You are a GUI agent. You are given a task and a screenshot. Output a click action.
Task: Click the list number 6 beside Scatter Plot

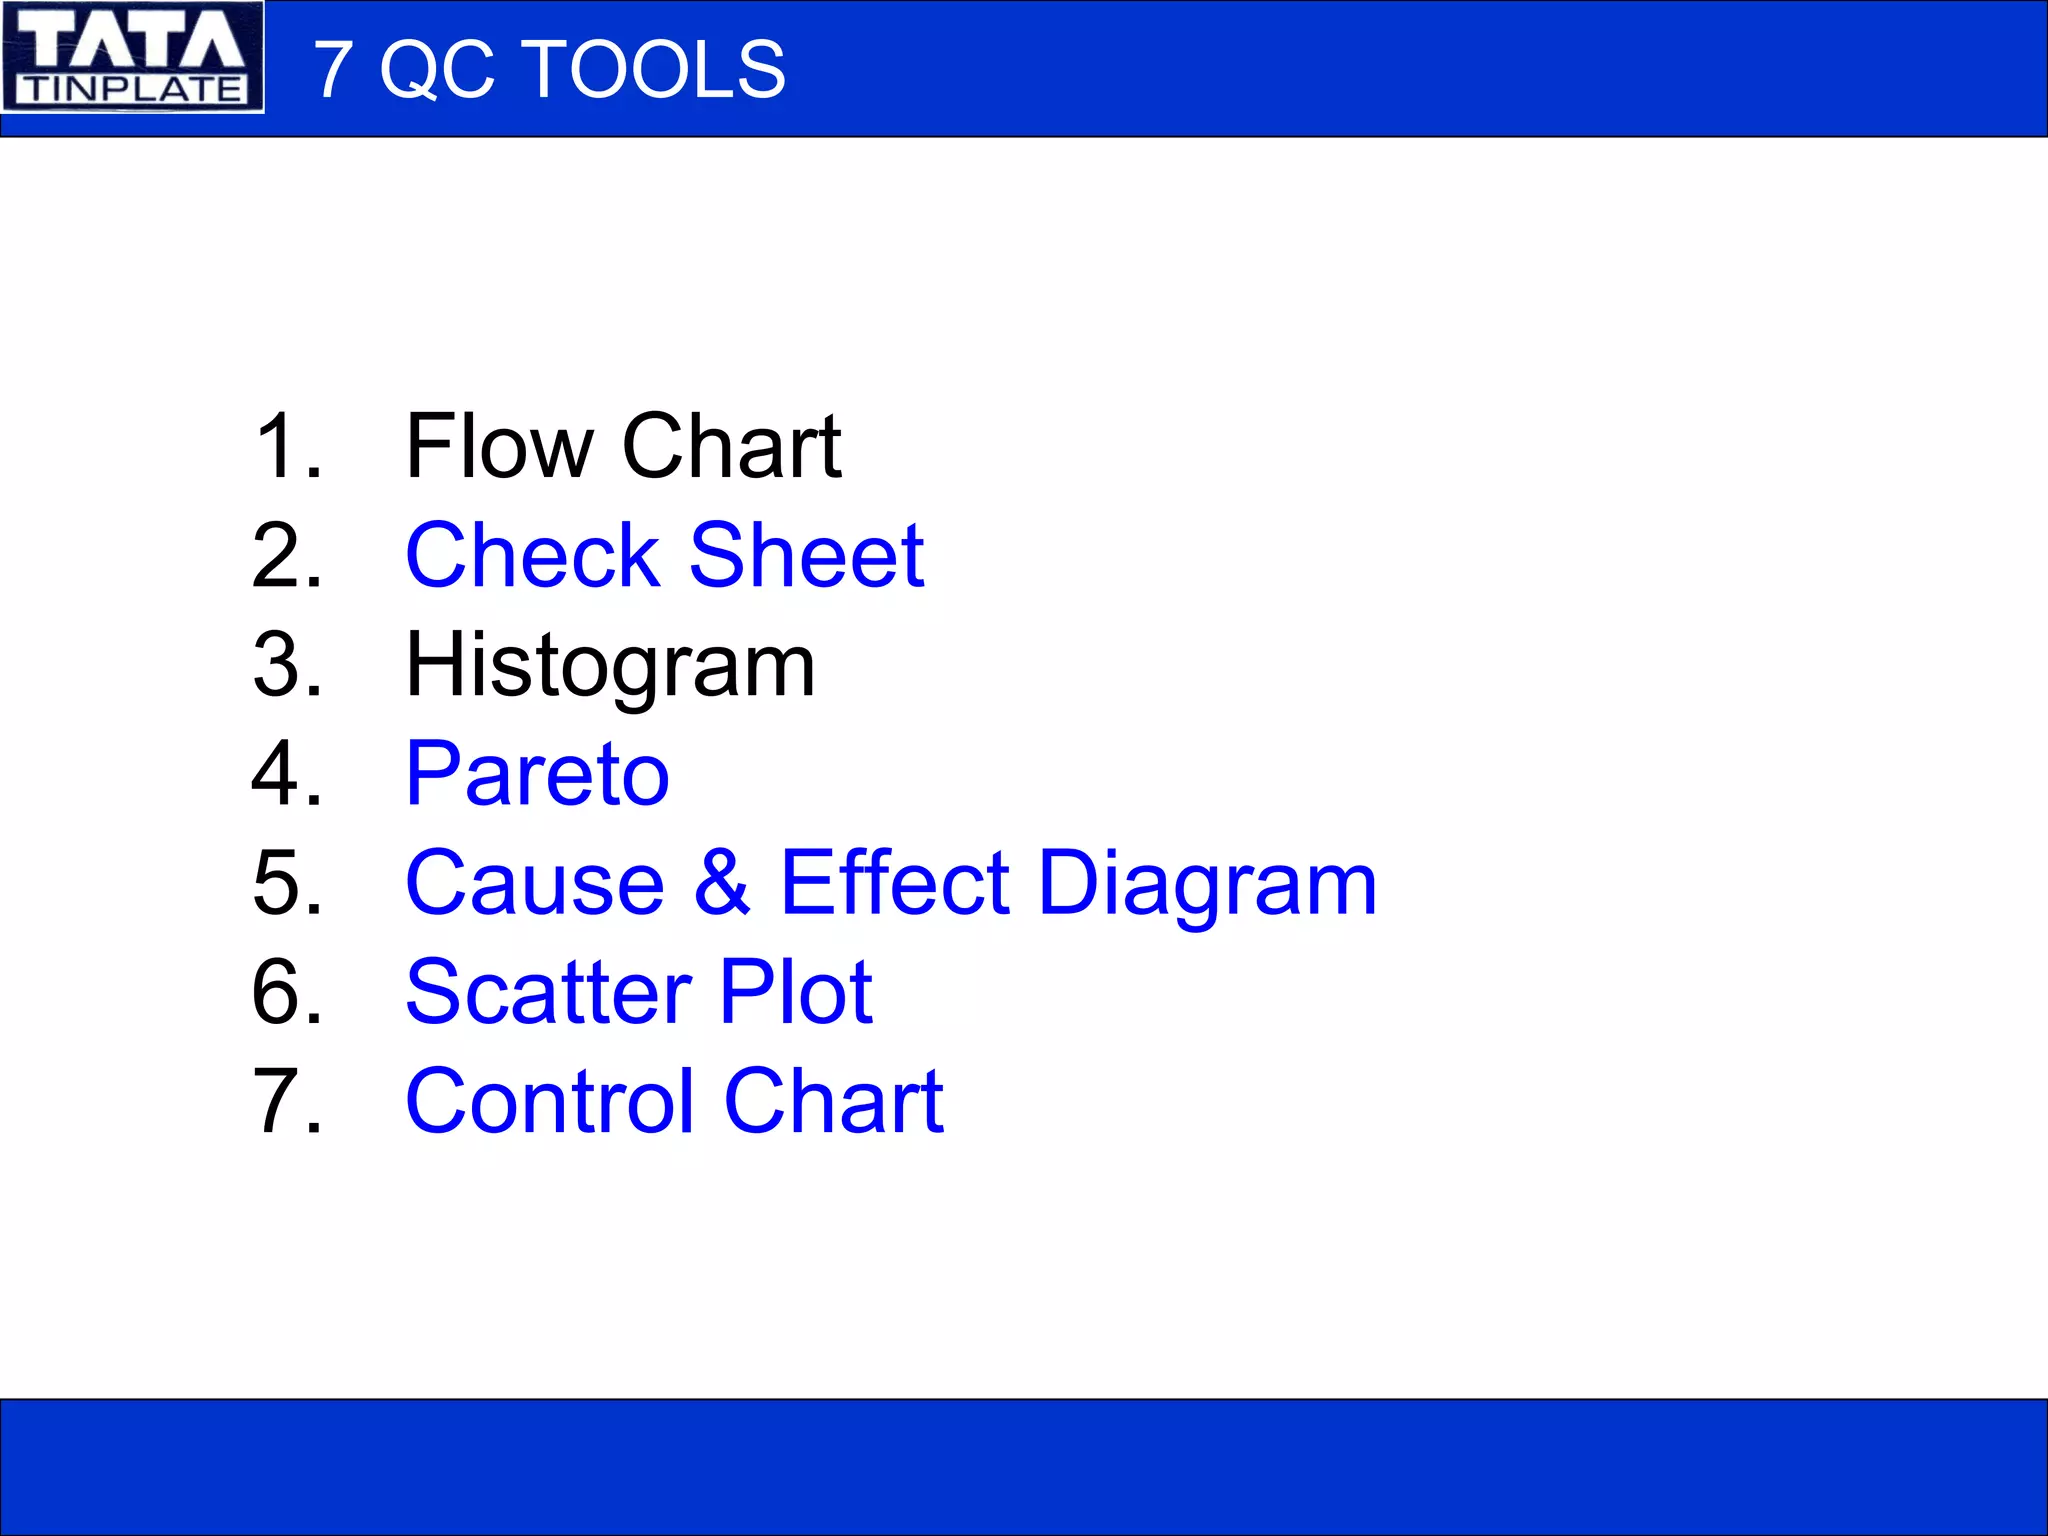(x=287, y=992)
